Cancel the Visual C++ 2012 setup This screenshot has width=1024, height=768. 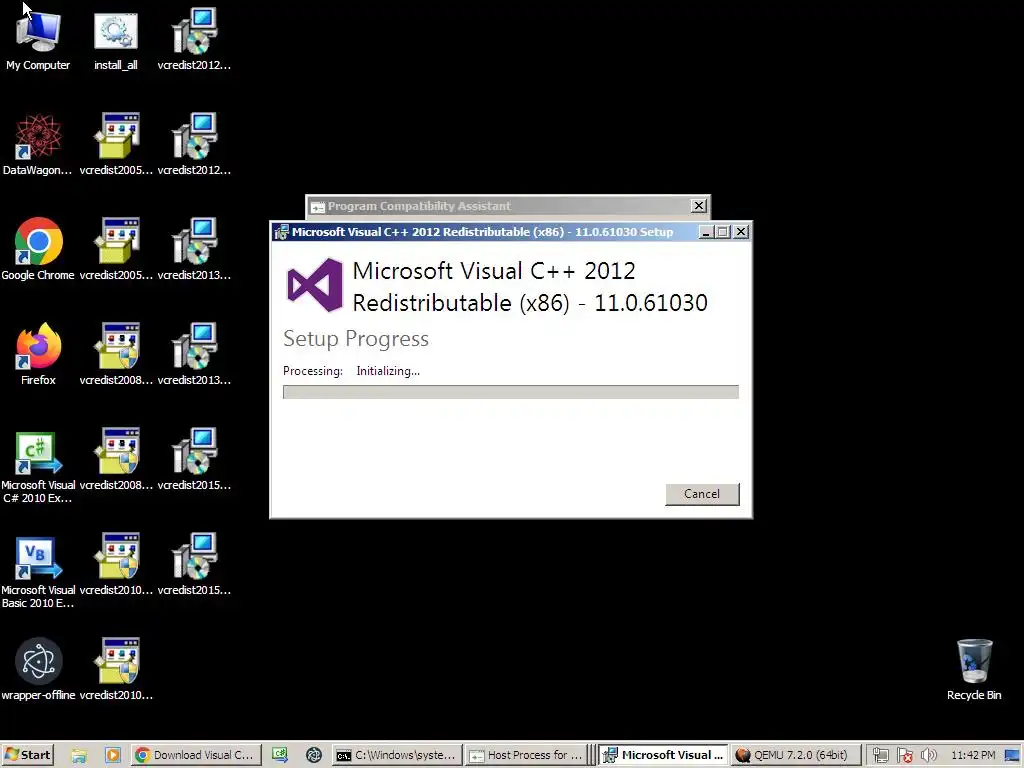click(x=702, y=494)
